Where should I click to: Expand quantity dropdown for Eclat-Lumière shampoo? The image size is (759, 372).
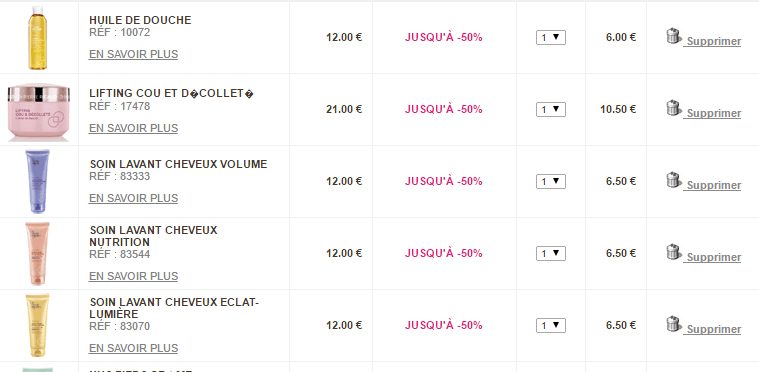click(551, 325)
